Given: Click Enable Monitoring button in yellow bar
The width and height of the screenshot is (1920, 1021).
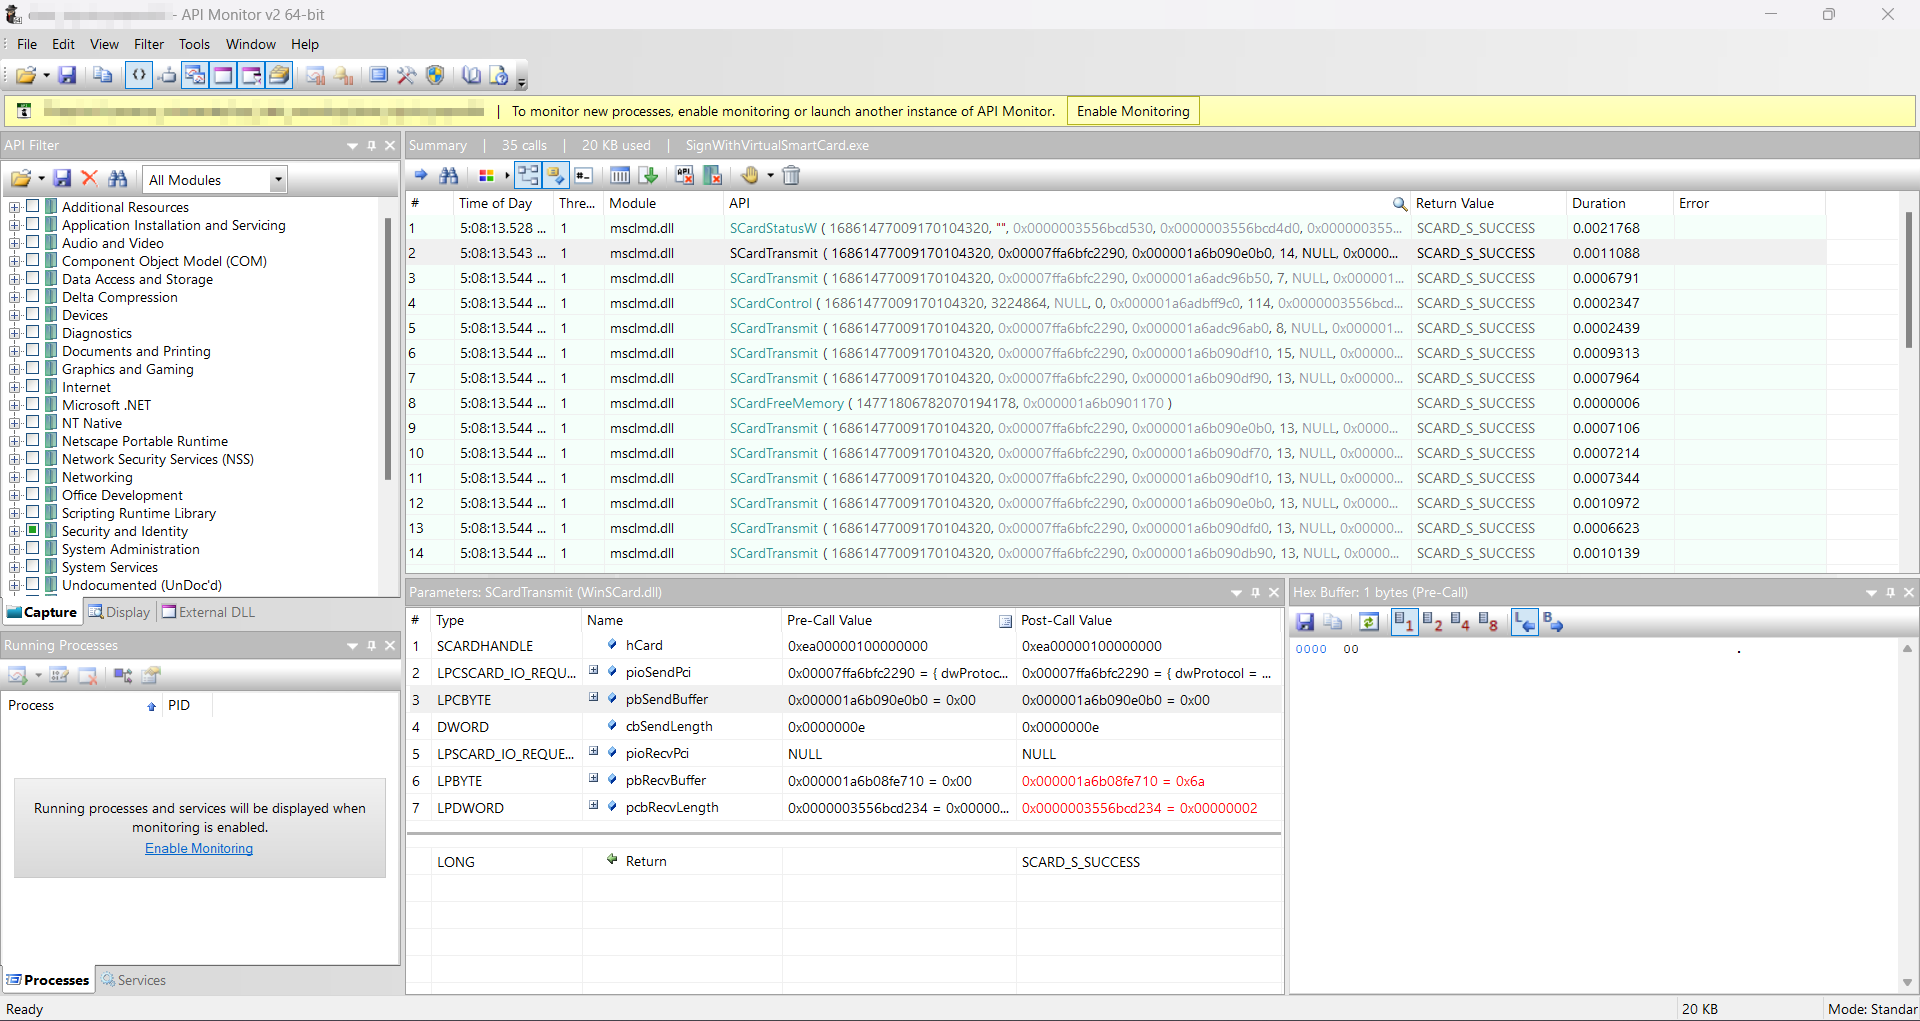Looking at the screenshot, I should [1133, 111].
